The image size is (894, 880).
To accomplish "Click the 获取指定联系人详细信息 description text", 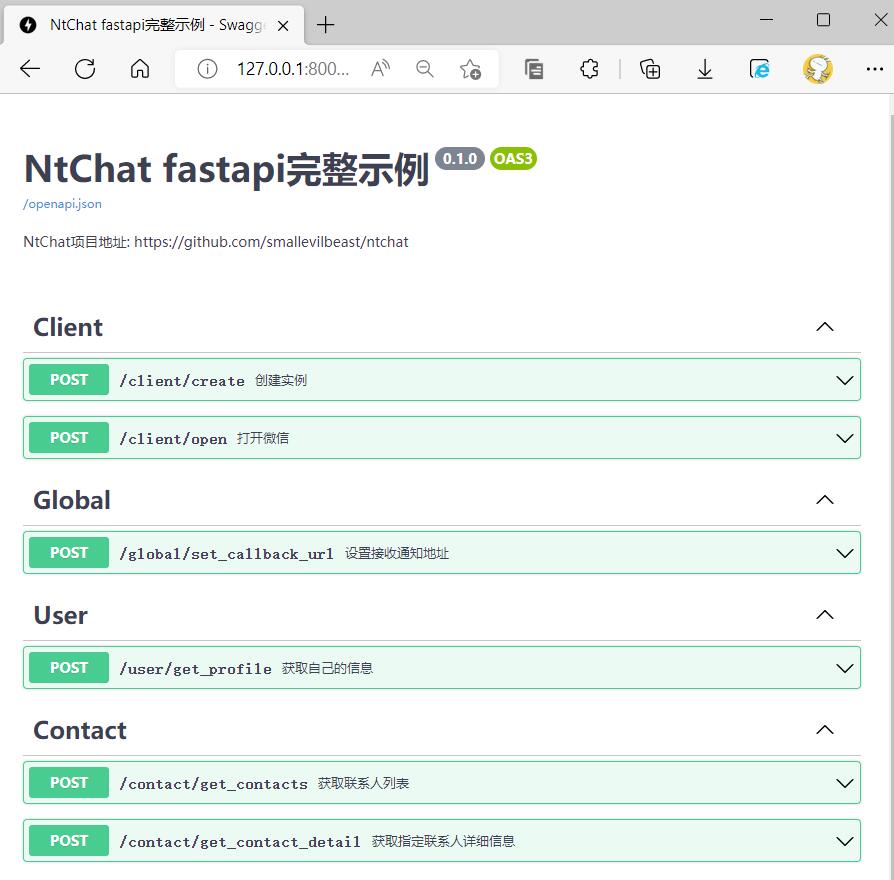I will point(443,841).
